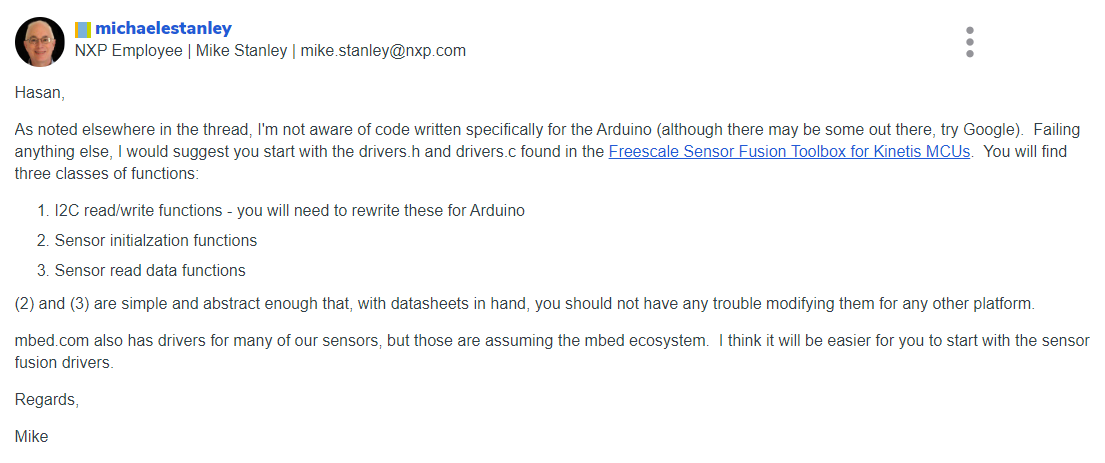This screenshot has height=463, width=1105.
Task: Open the three-dot post options menu
Action: pos(969,42)
